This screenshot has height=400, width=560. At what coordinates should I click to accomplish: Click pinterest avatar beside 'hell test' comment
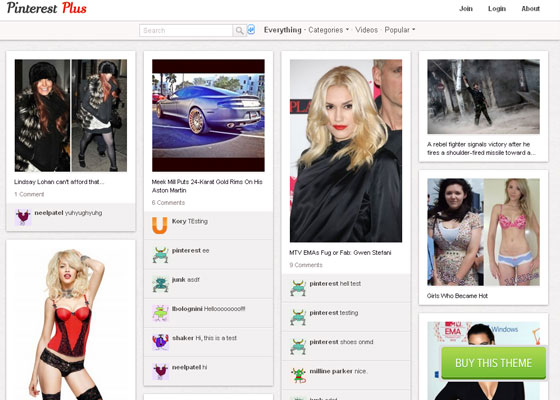298,288
